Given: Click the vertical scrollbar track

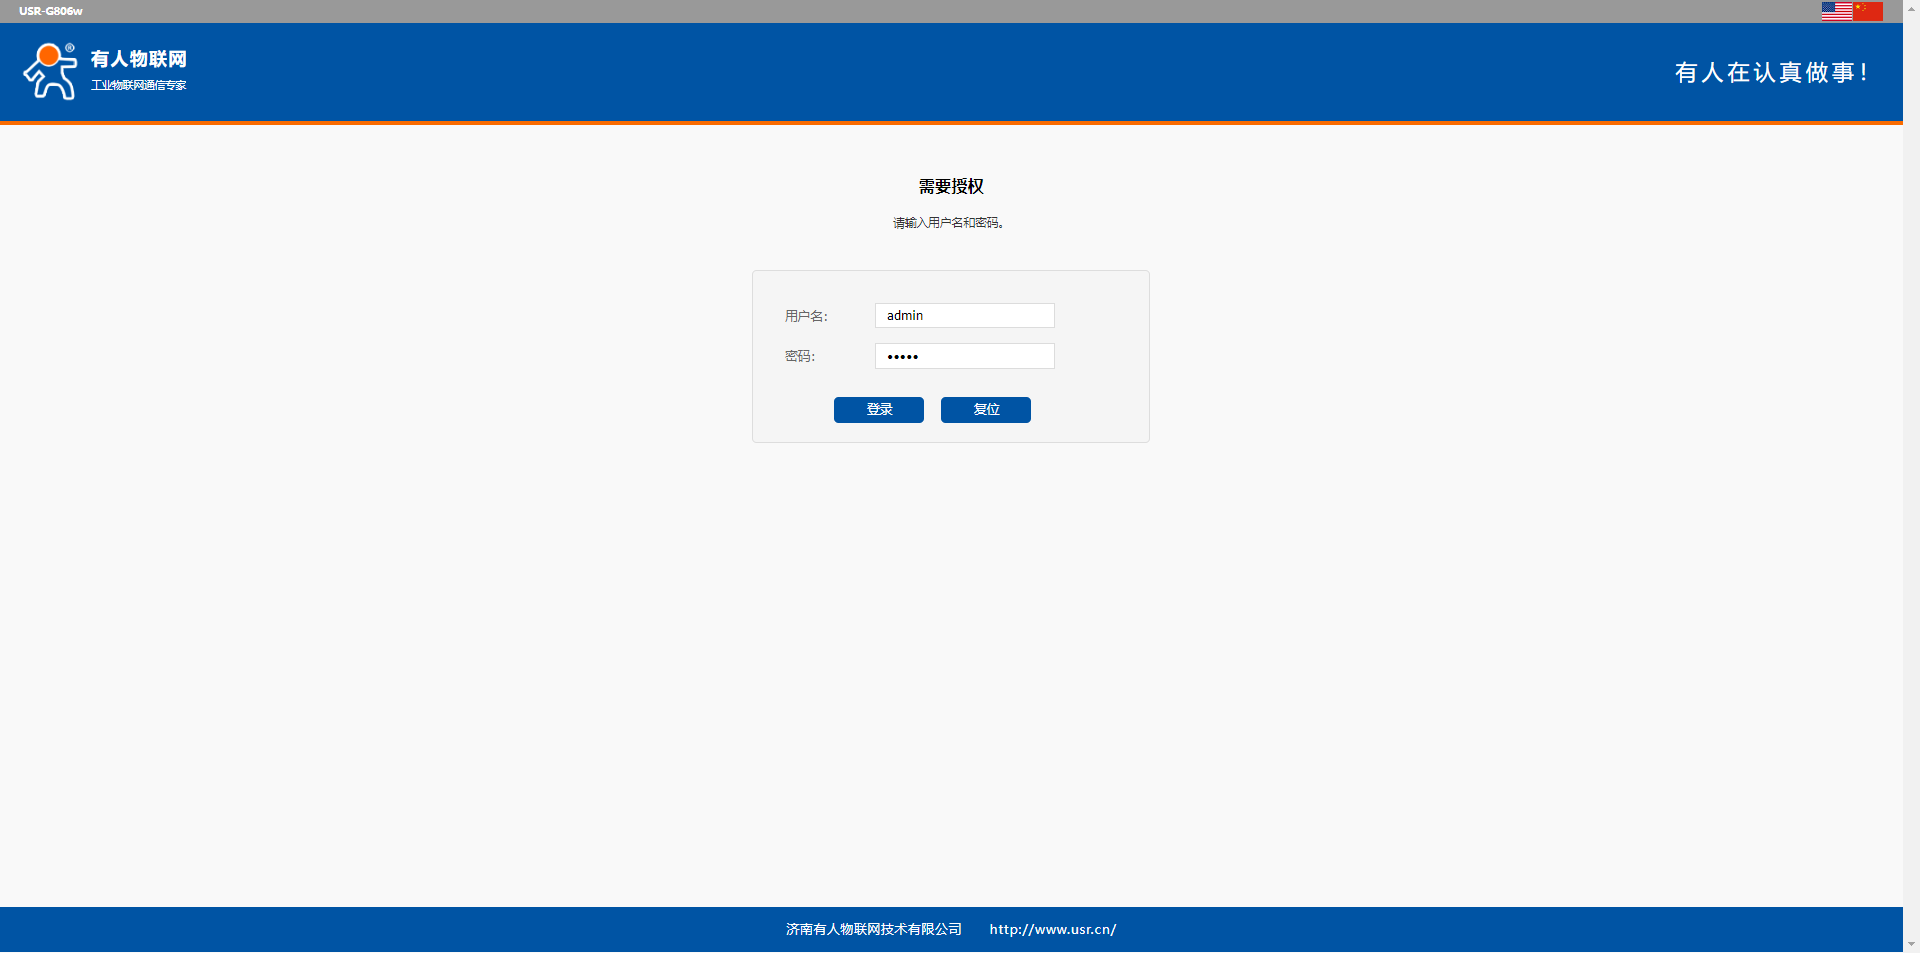Looking at the screenshot, I should tap(1911, 480).
